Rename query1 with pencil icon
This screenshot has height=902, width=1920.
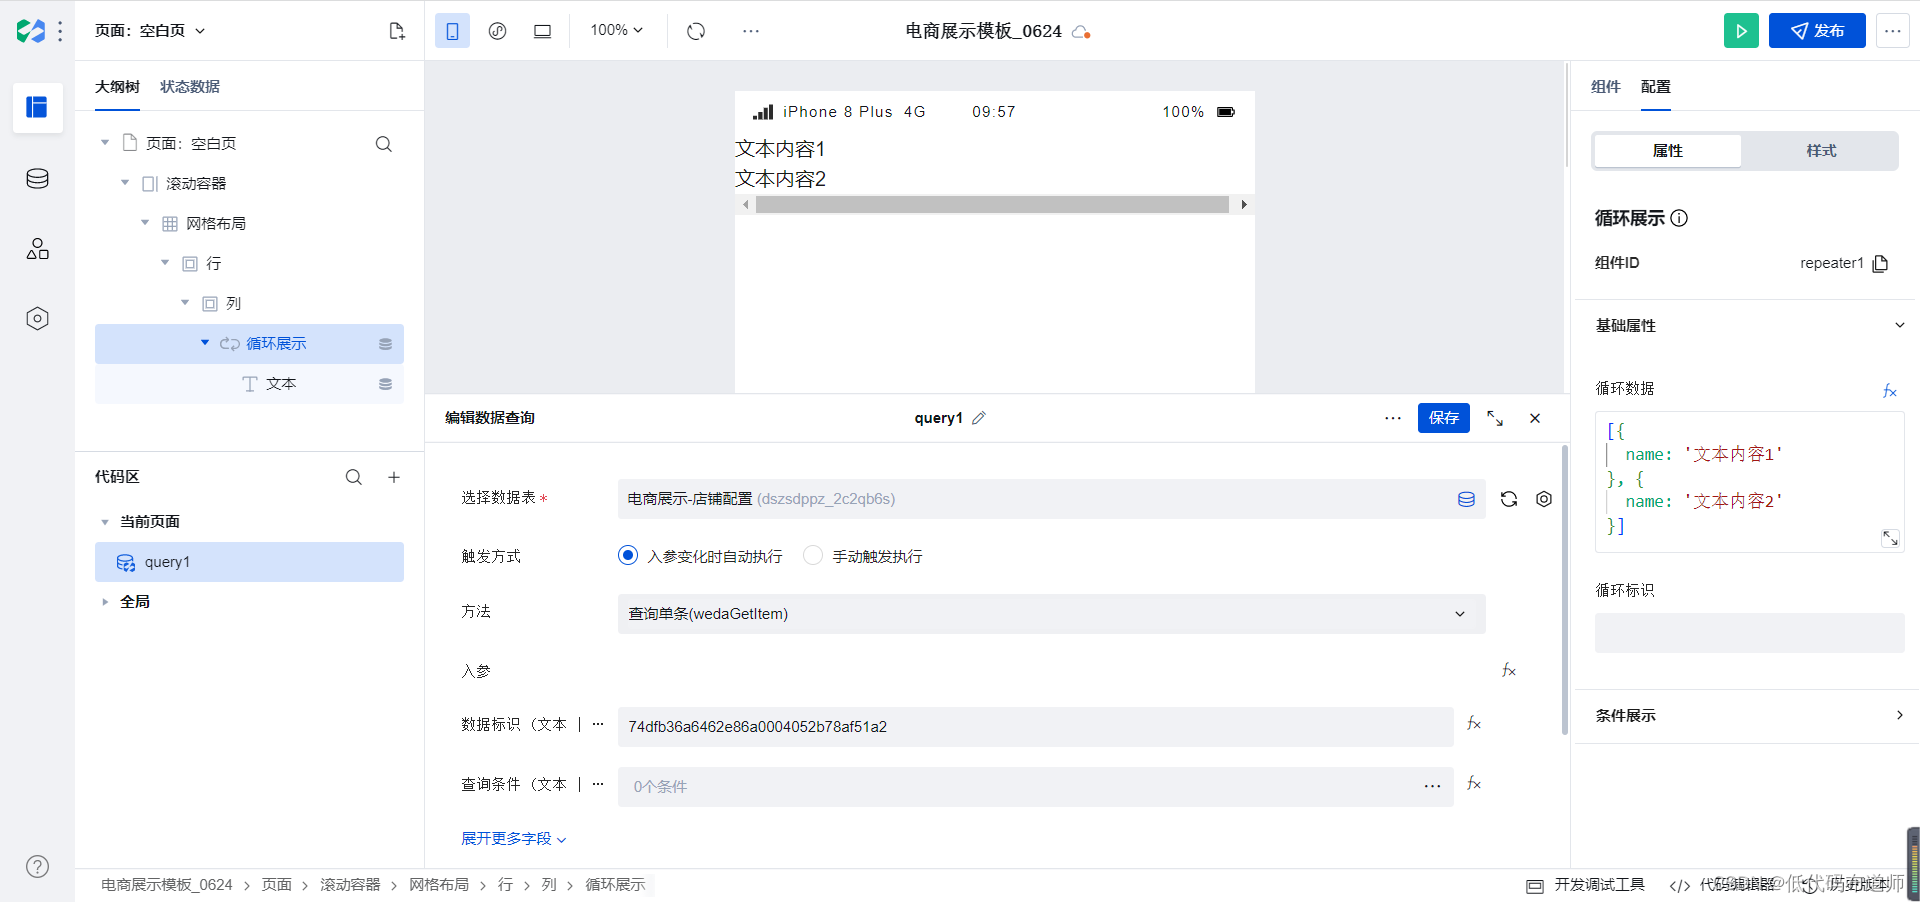pos(979,418)
